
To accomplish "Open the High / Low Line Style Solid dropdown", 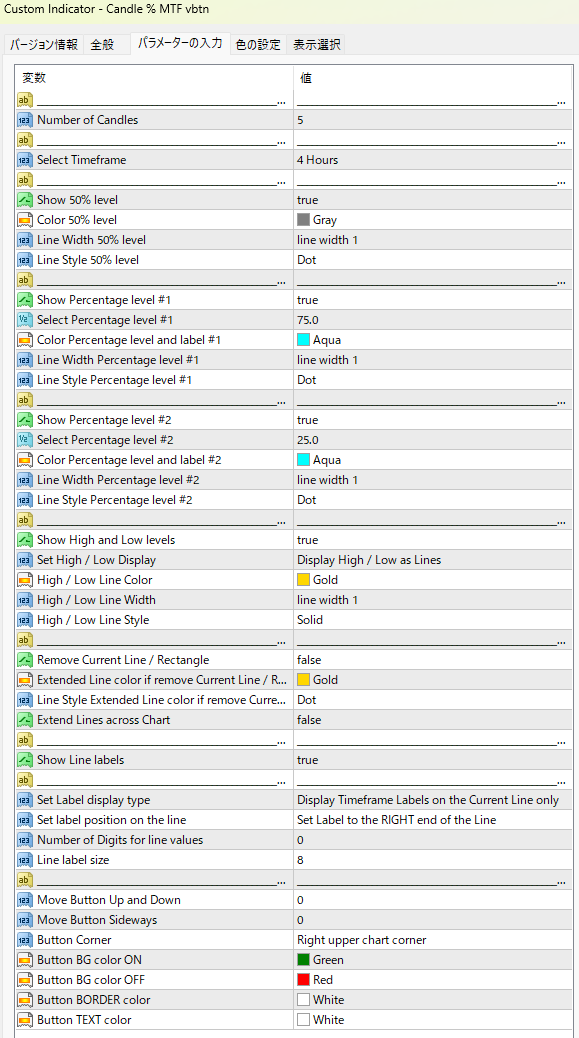I will [433, 620].
